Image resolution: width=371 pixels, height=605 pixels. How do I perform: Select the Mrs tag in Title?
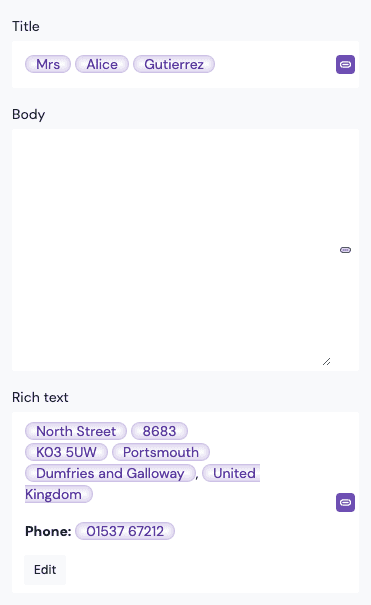pos(48,64)
